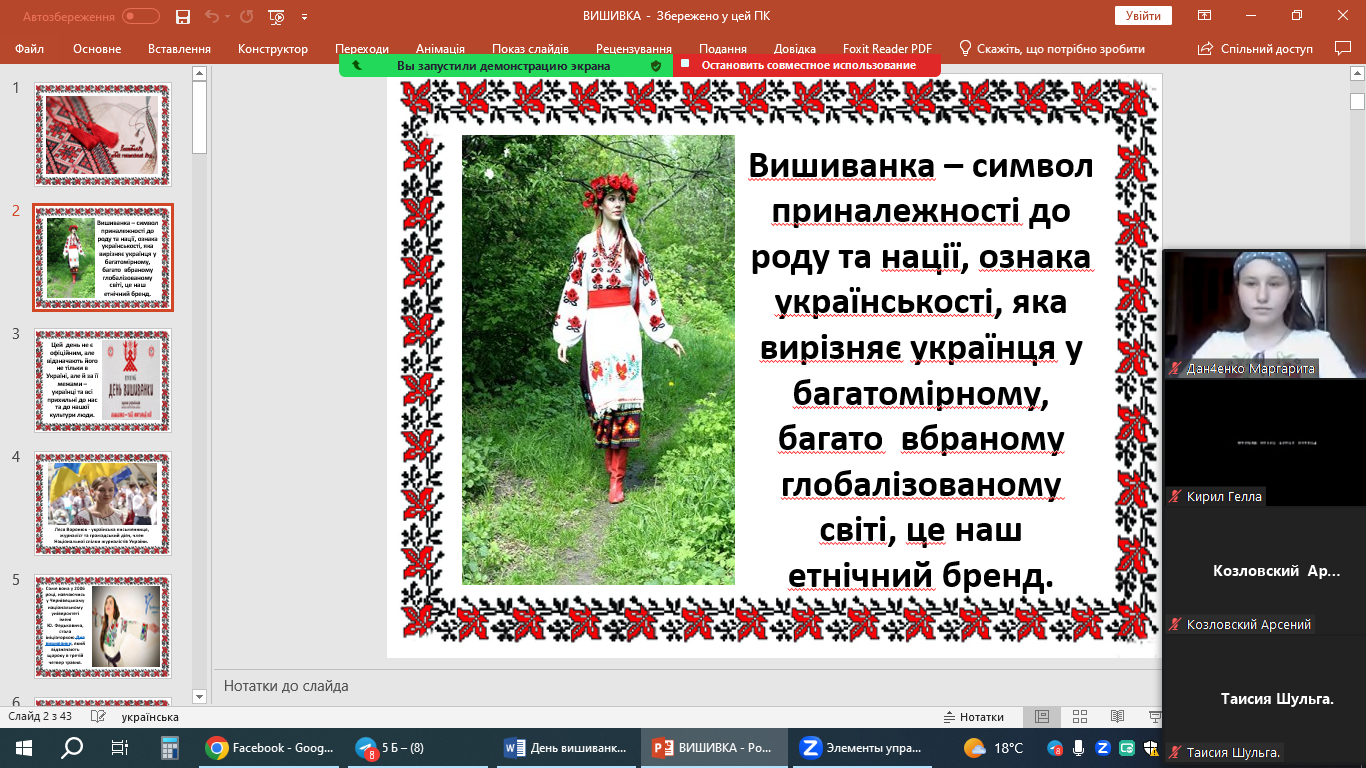Screen dimensions: 1366x768
Task: Click the Спільний доступ share button
Action: 1255,49
